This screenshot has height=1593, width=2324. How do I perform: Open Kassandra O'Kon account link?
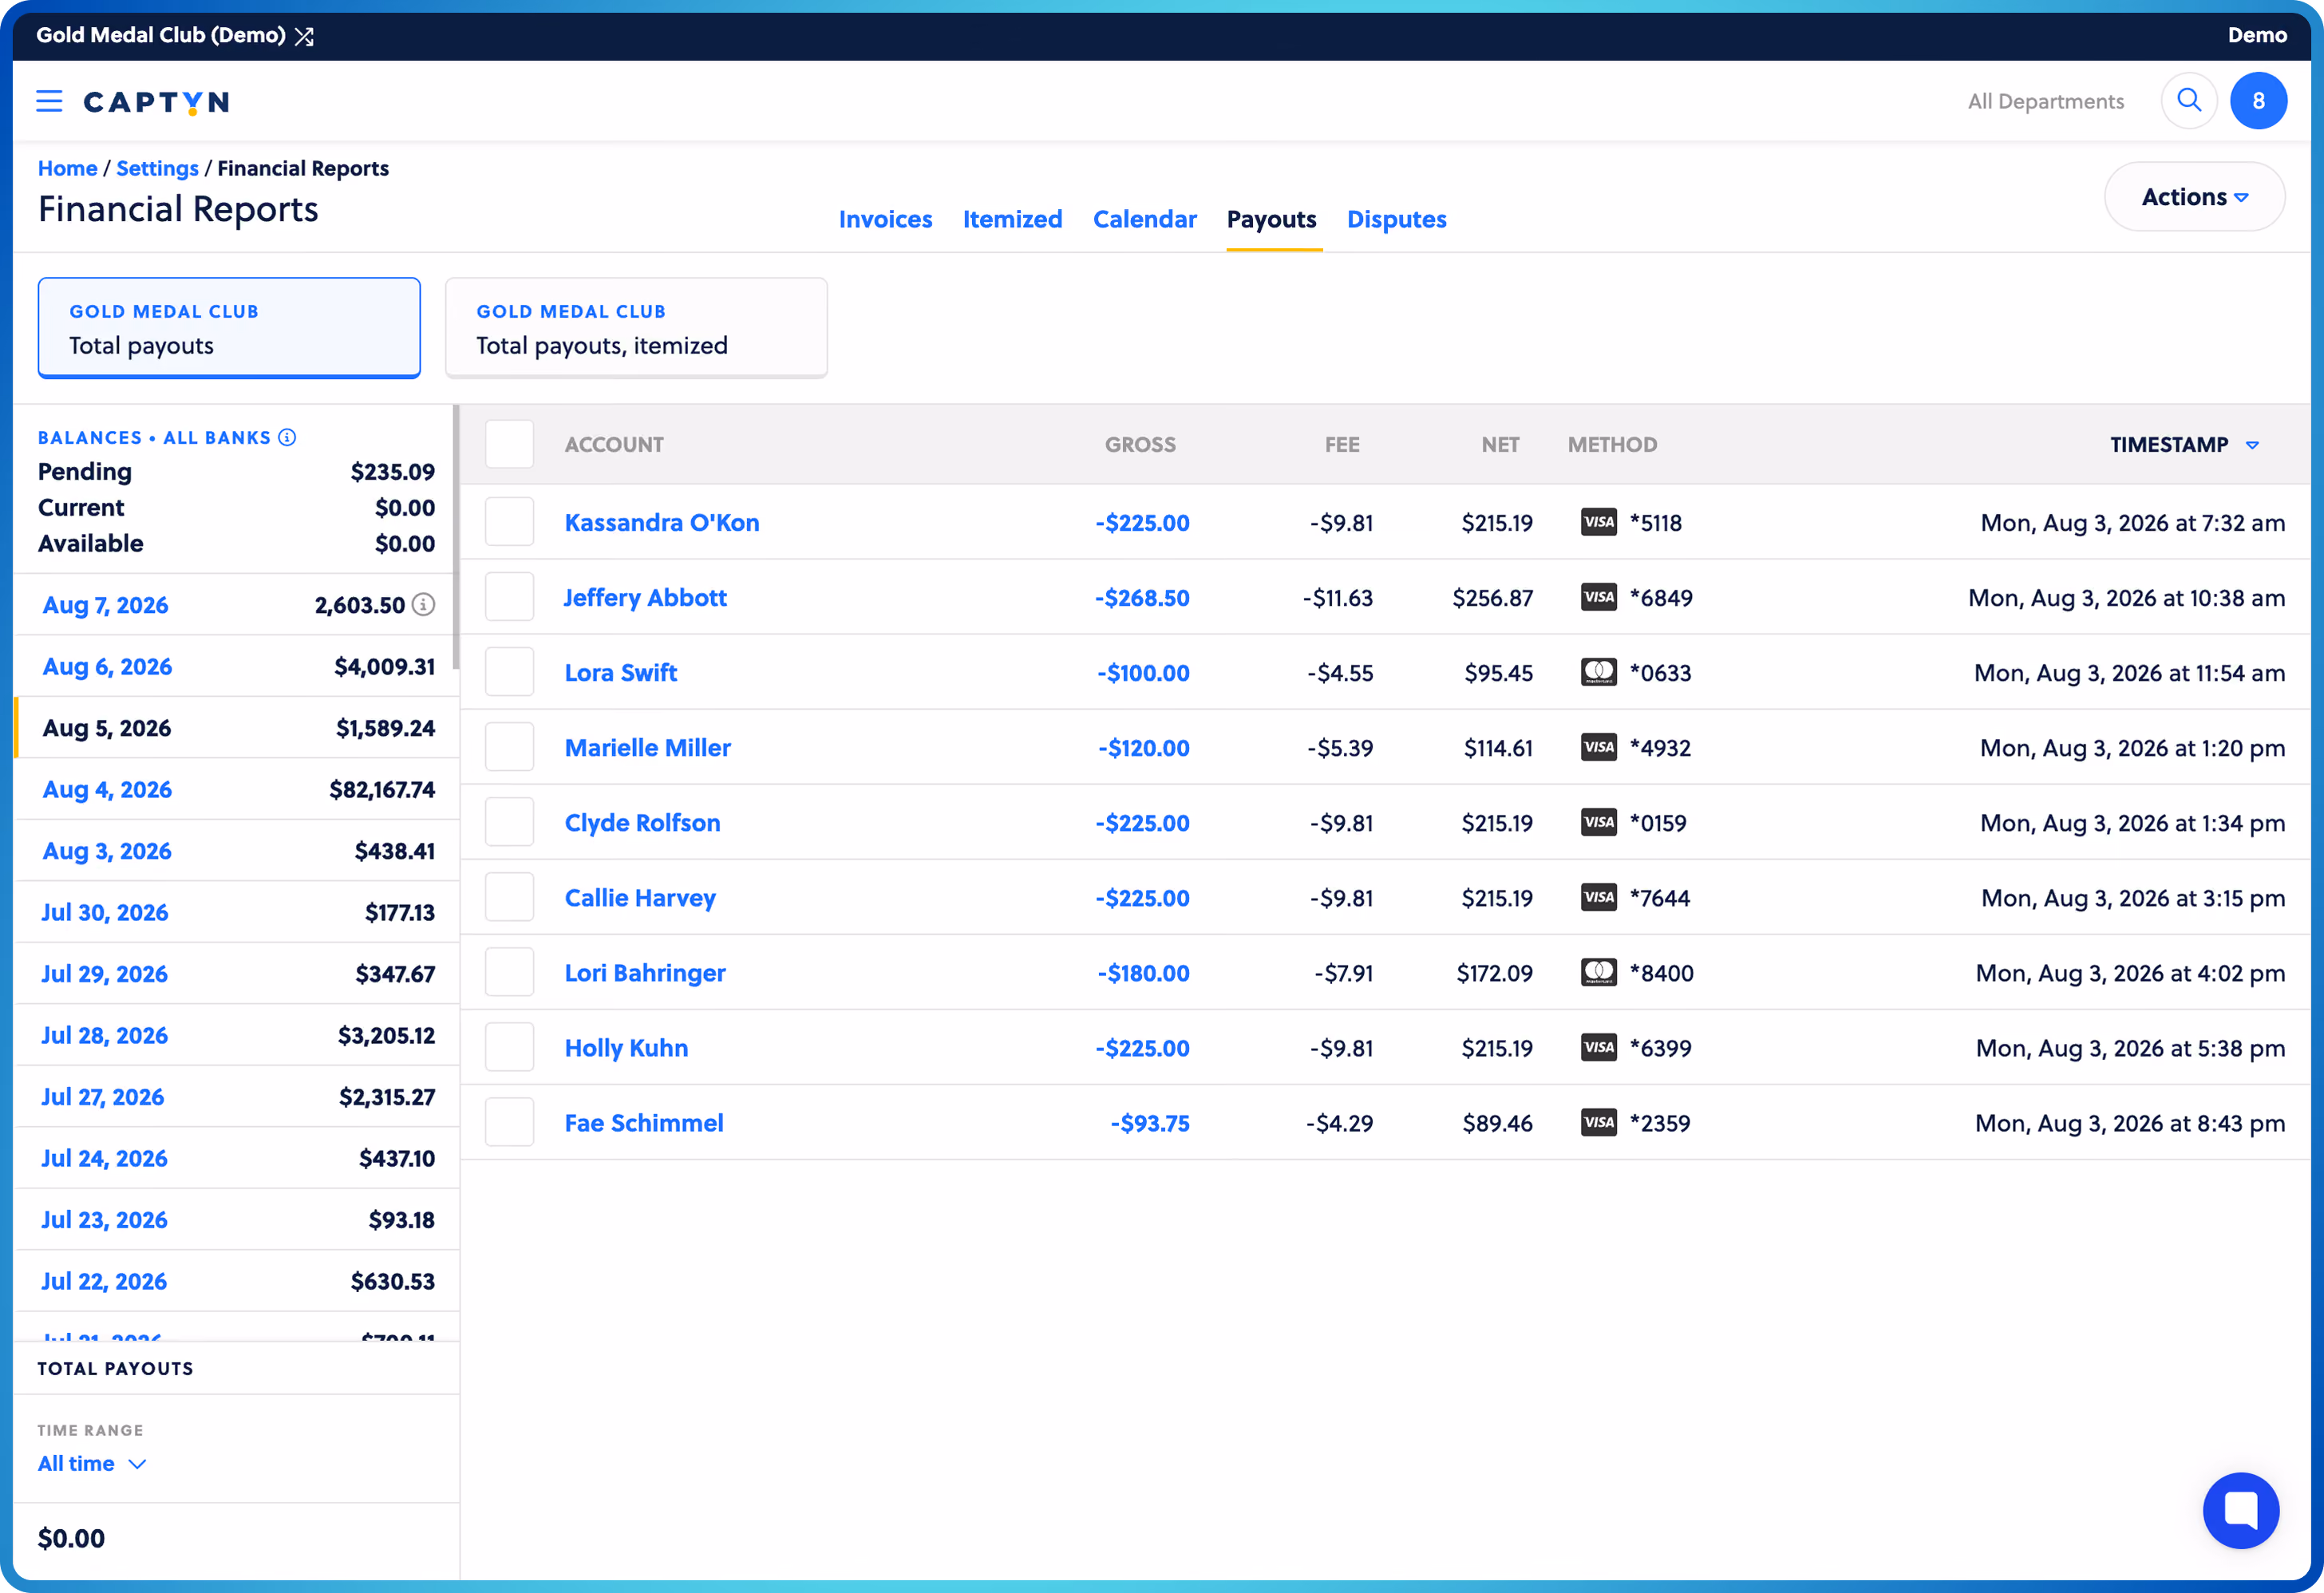[x=661, y=522]
